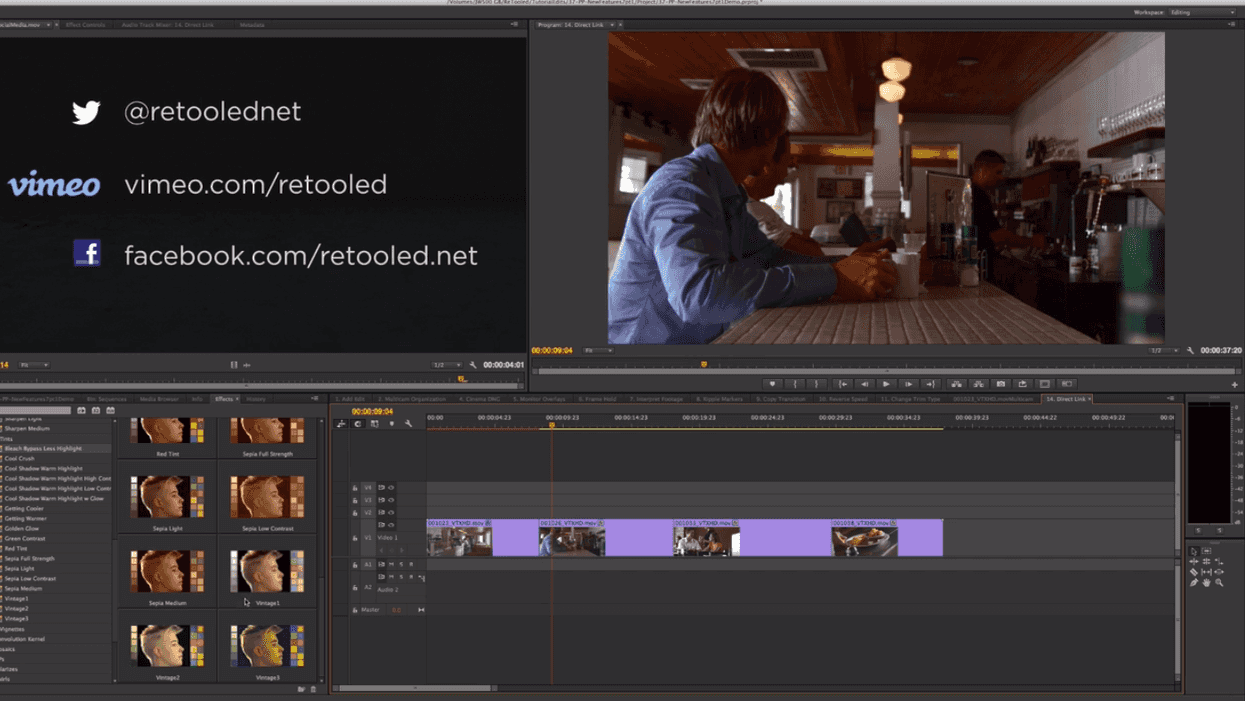Solo audio track A1
The height and width of the screenshot is (701, 1245).
pos(401,565)
